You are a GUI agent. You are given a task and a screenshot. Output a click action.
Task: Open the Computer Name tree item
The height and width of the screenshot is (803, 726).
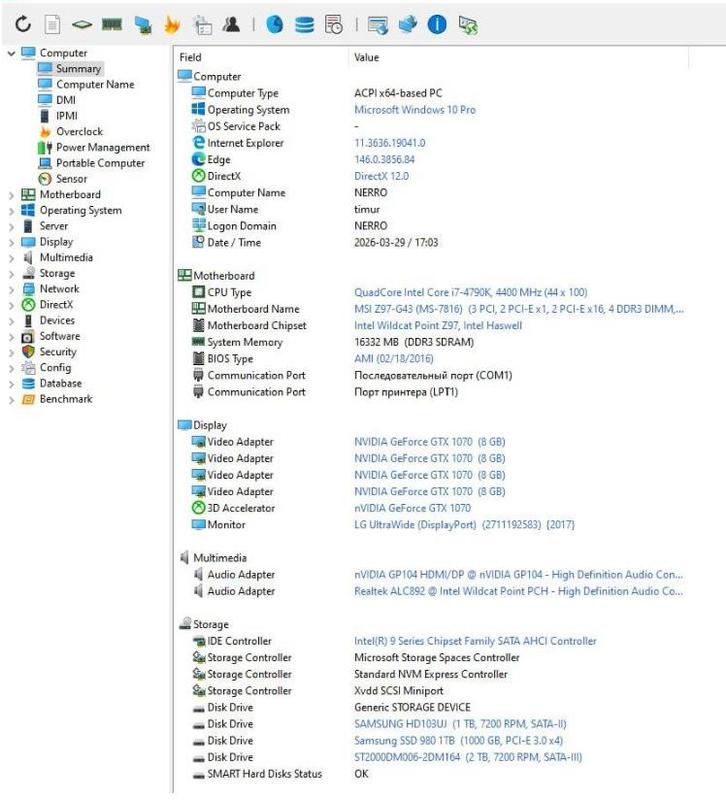pyautogui.click(x=95, y=84)
